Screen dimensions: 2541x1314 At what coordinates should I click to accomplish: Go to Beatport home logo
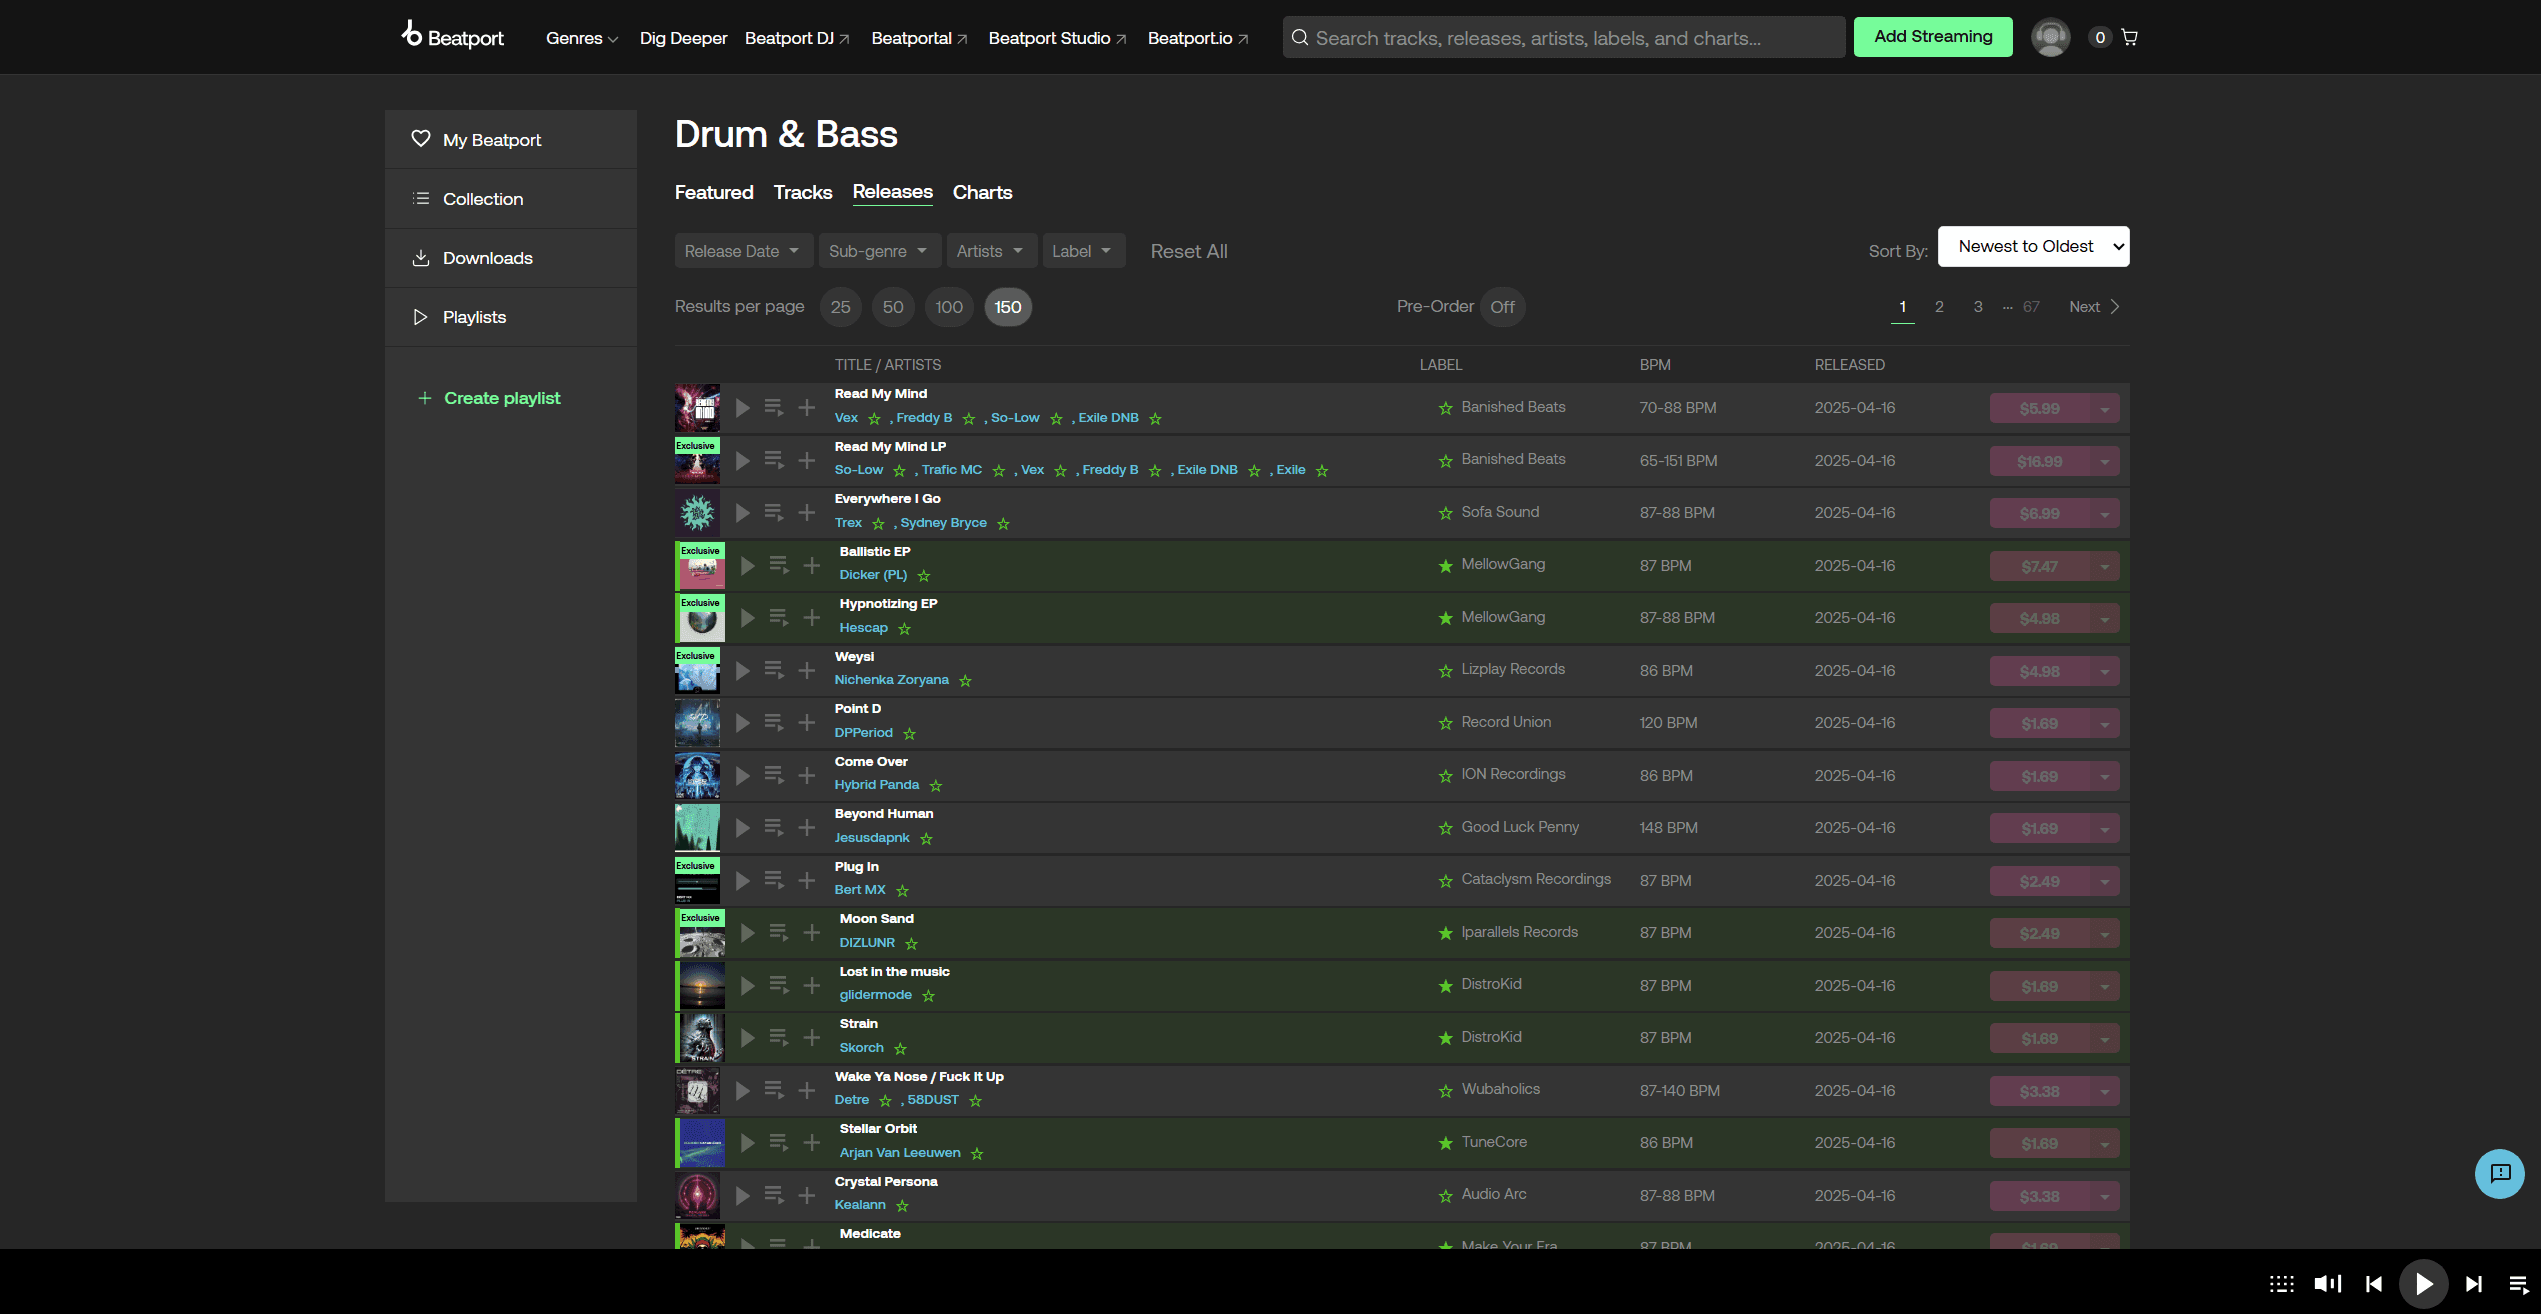coord(453,37)
